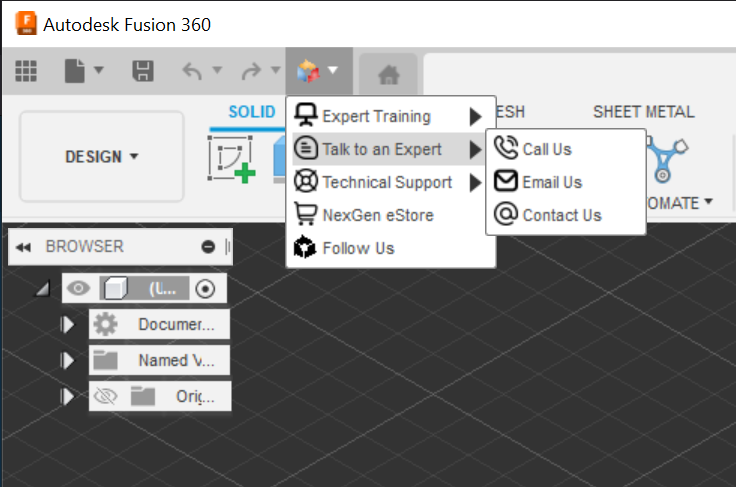Click the Save floppy disk icon

143,71
